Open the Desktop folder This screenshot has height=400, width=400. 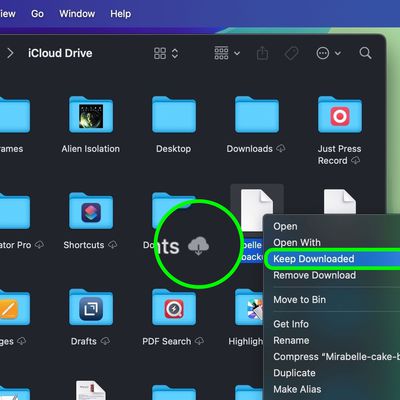pyautogui.click(x=174, y=115)
